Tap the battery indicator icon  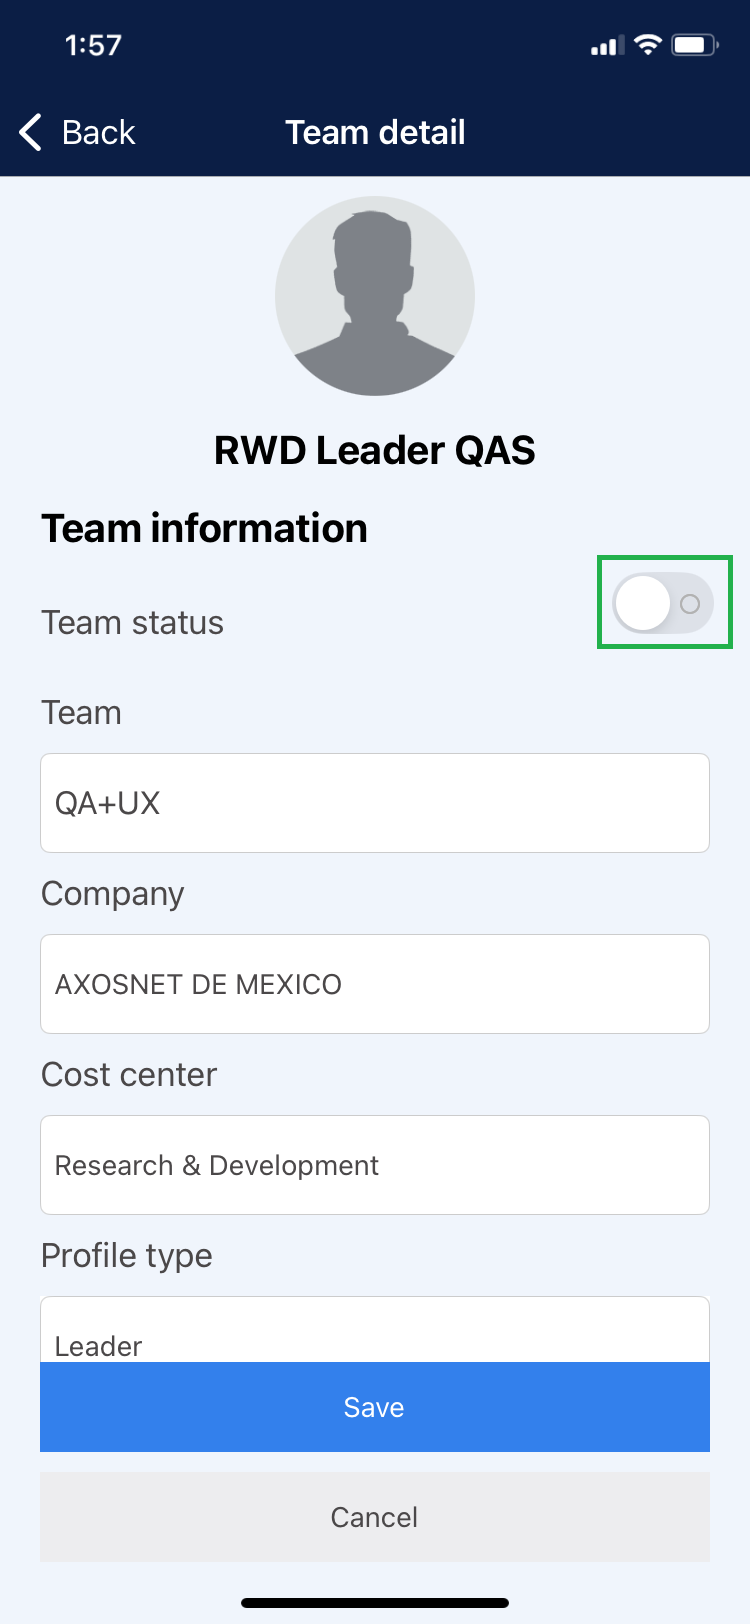tap(694, 45)
